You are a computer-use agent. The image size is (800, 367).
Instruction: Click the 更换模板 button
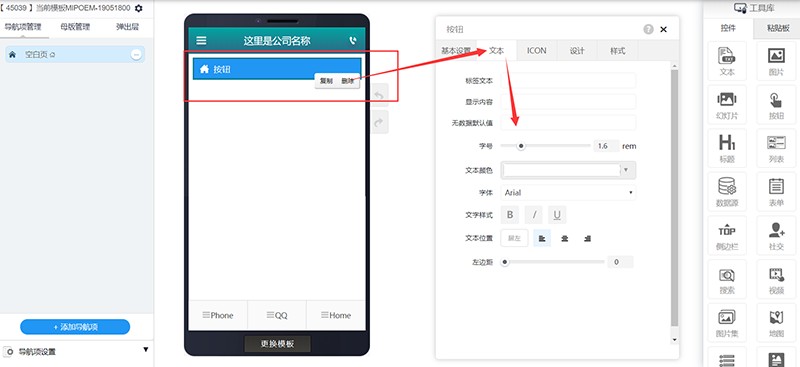coord(277,344)
